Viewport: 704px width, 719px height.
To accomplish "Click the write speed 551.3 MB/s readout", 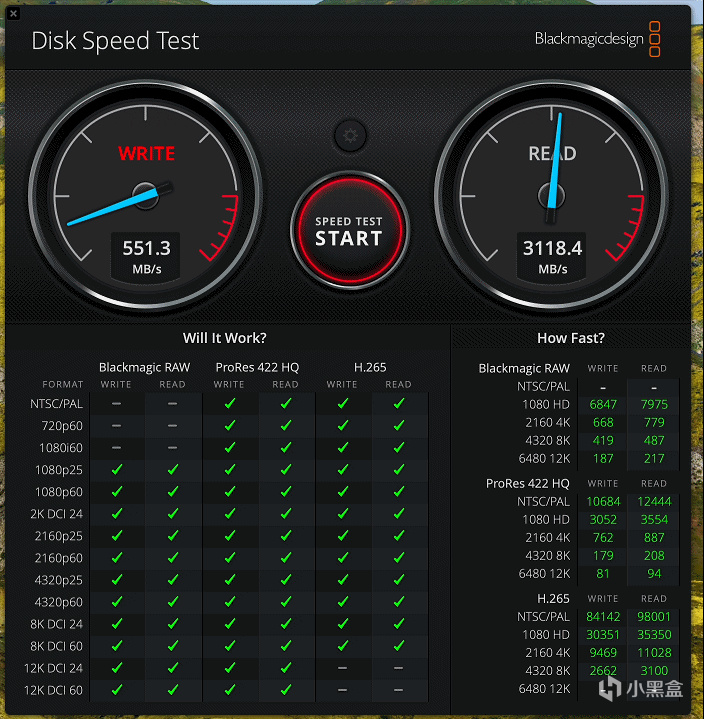I will point(146,256).
